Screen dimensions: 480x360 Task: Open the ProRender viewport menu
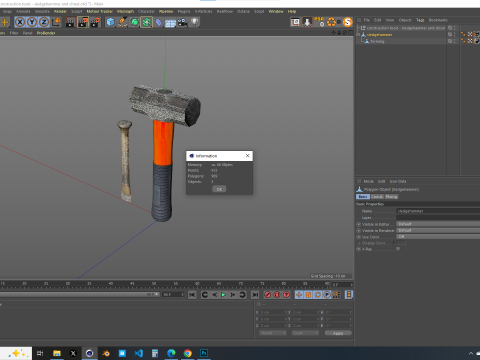[x=46, y=33]
